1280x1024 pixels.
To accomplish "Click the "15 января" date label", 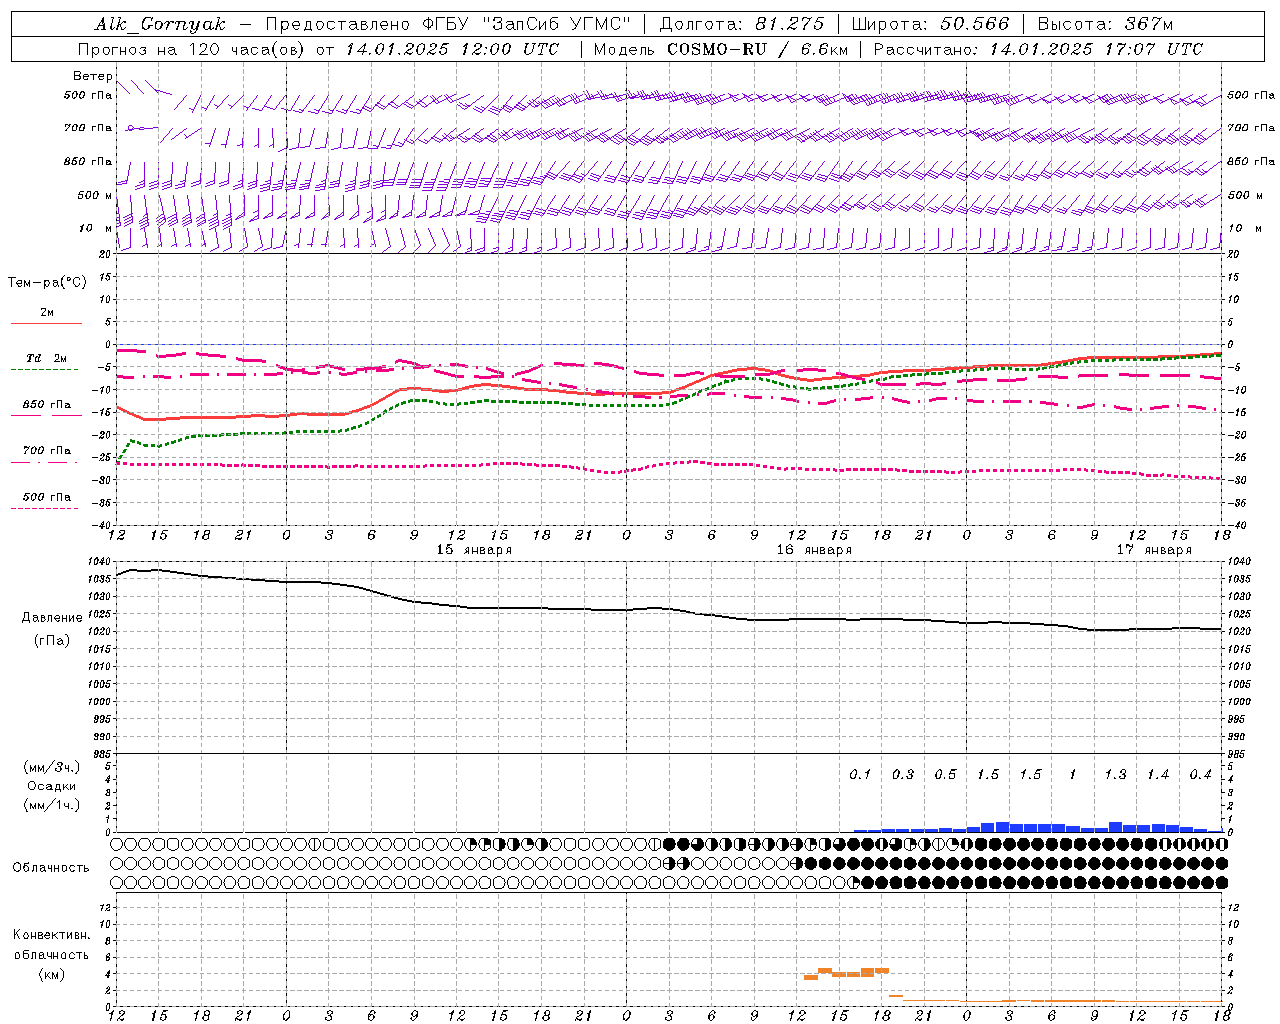I will point(474,550).
